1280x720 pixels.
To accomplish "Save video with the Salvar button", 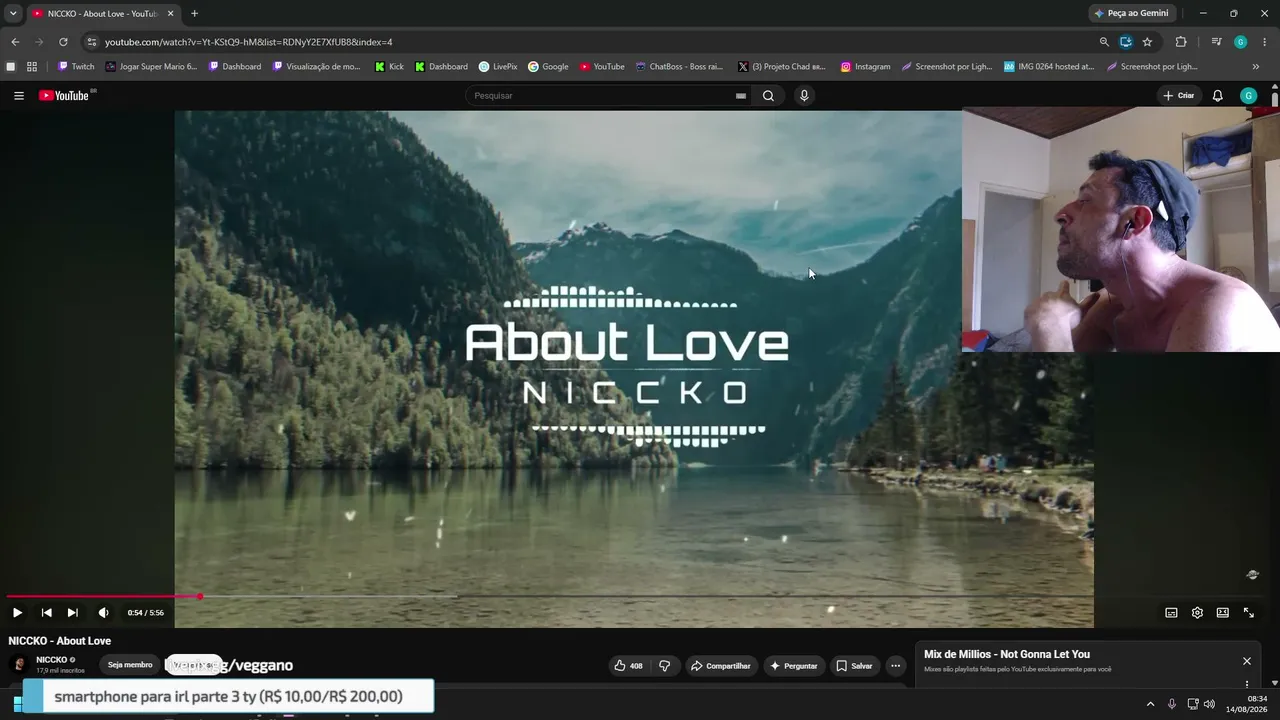I will point(855,666).
